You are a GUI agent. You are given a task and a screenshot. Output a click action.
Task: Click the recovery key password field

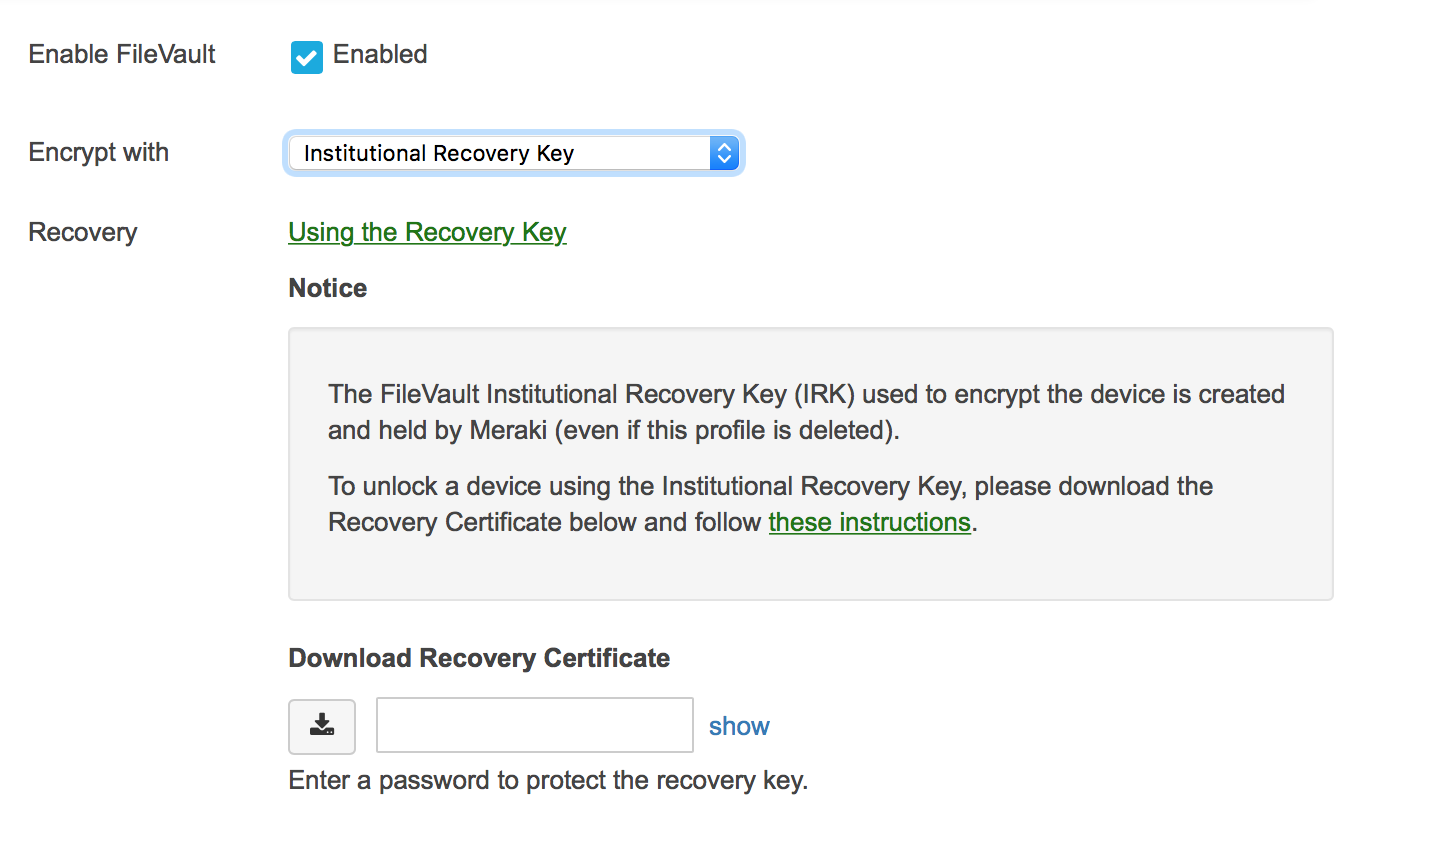pyautogui.click(x=534, y=725)
